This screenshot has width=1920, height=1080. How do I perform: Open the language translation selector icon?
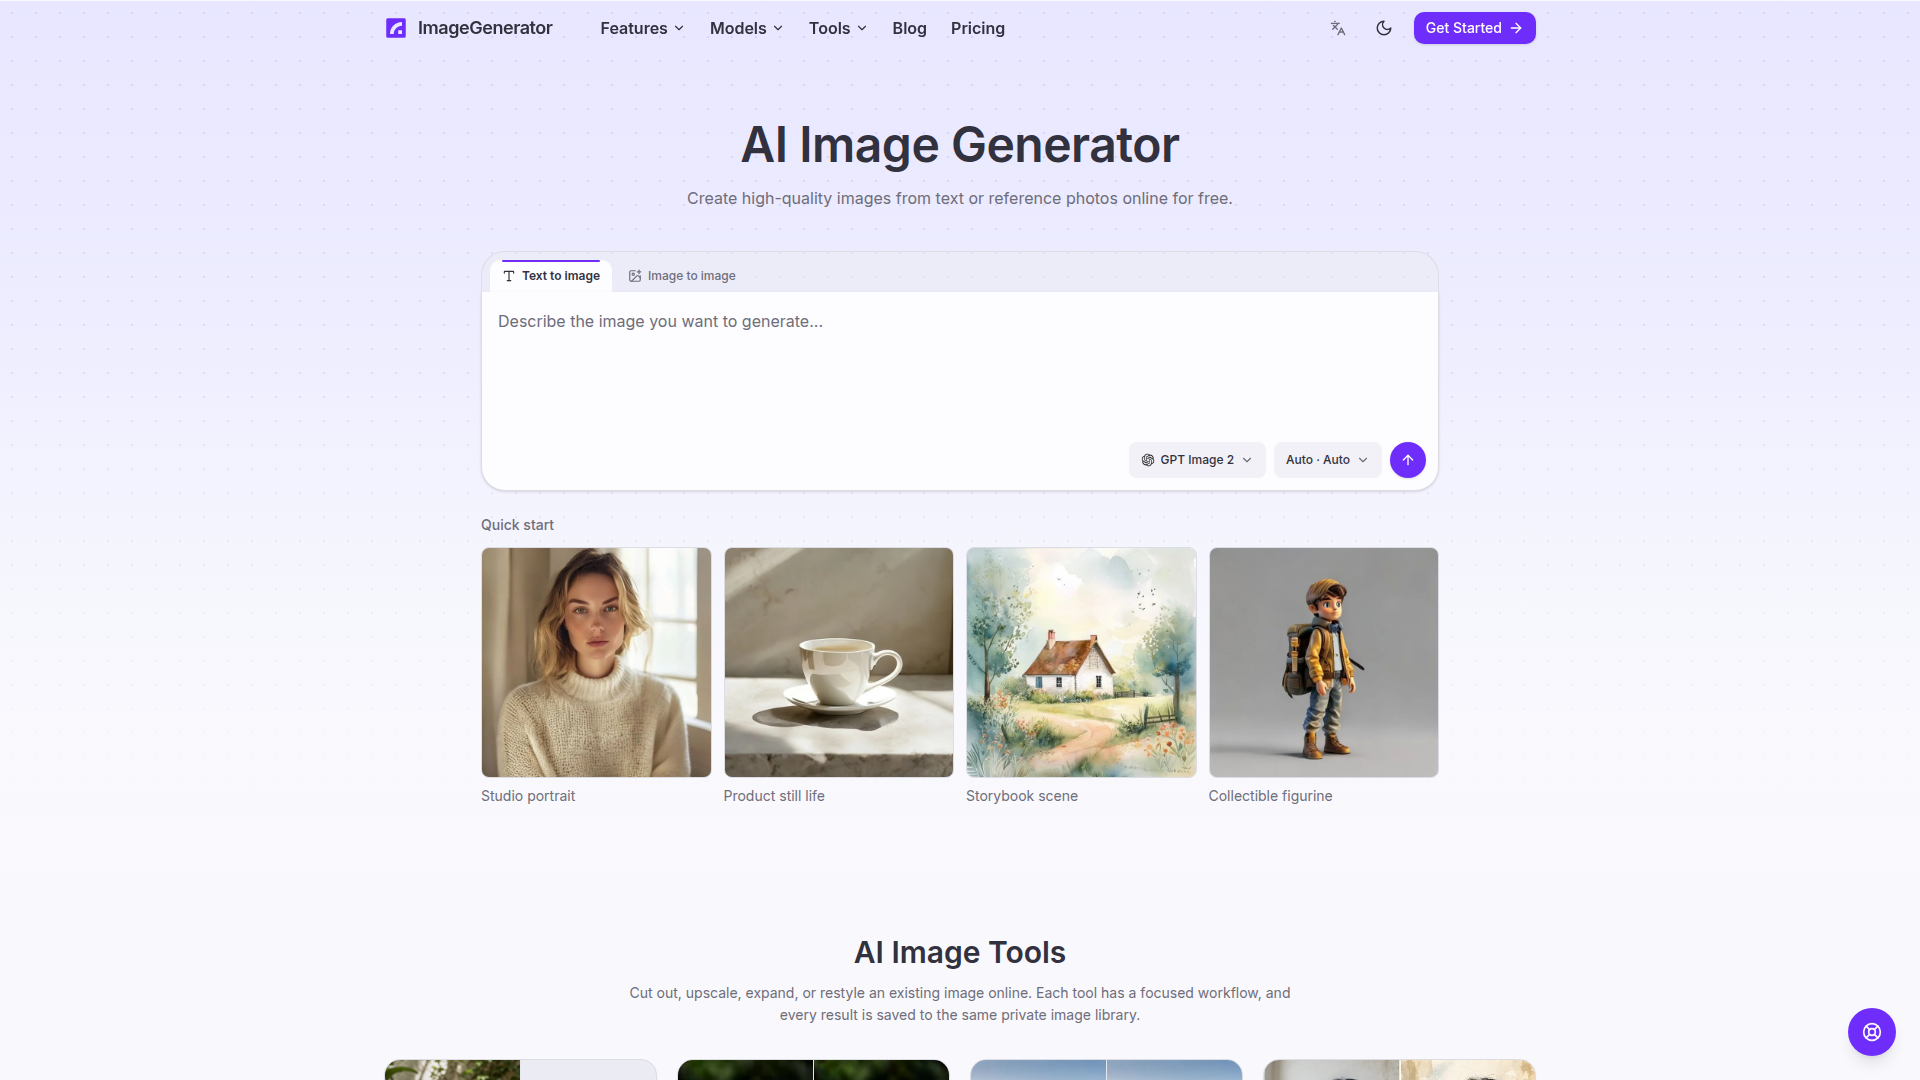click(x=1338, y=28)
